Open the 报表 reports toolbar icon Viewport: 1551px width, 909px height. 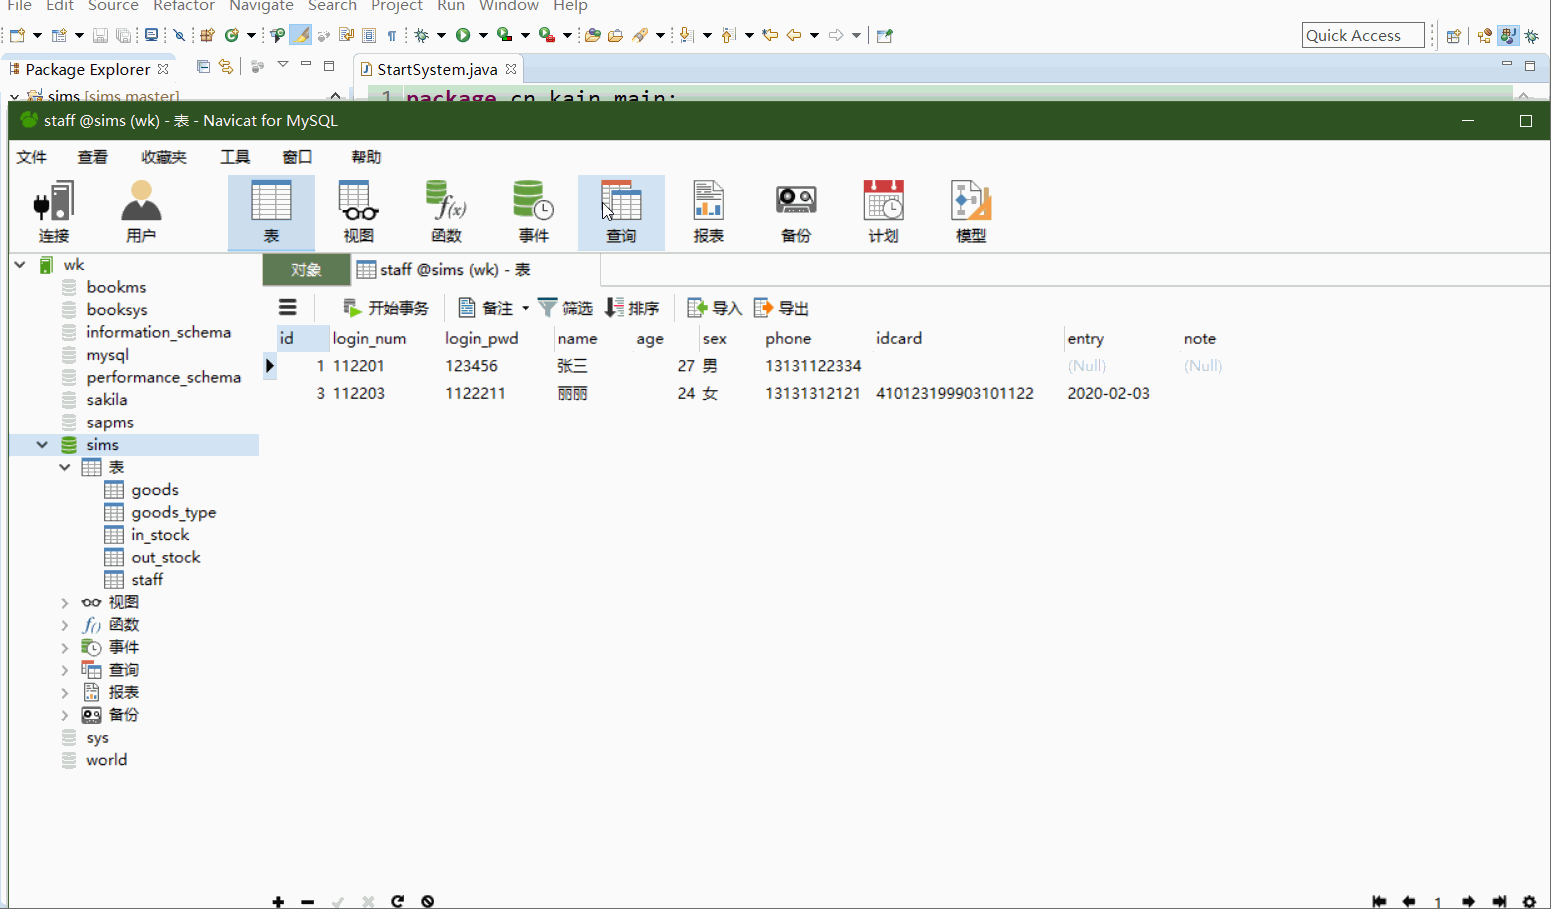(x=708, y=212)
